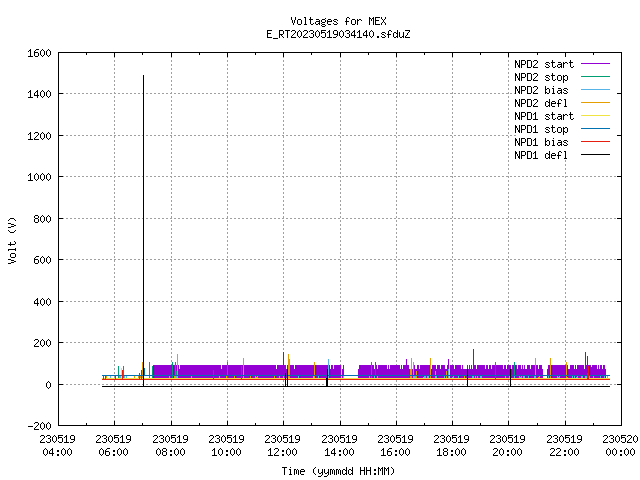
Task: Select the 'NPD1 defl' legend label
Action: 541,155
